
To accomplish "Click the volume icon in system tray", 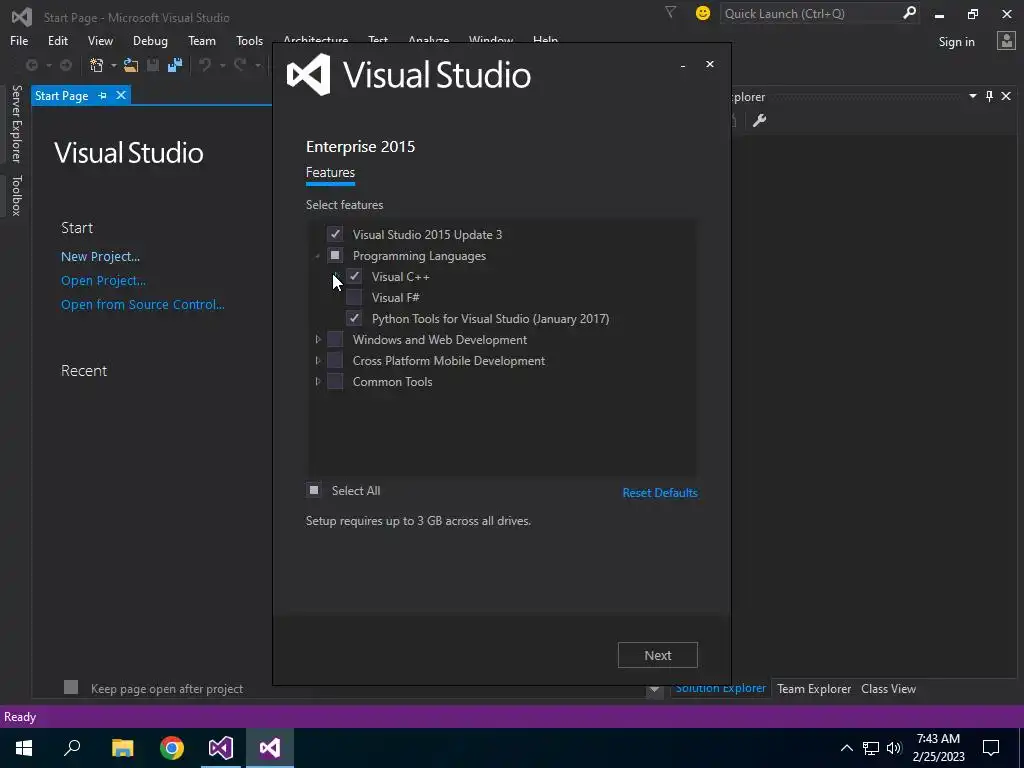I will 894,748.
